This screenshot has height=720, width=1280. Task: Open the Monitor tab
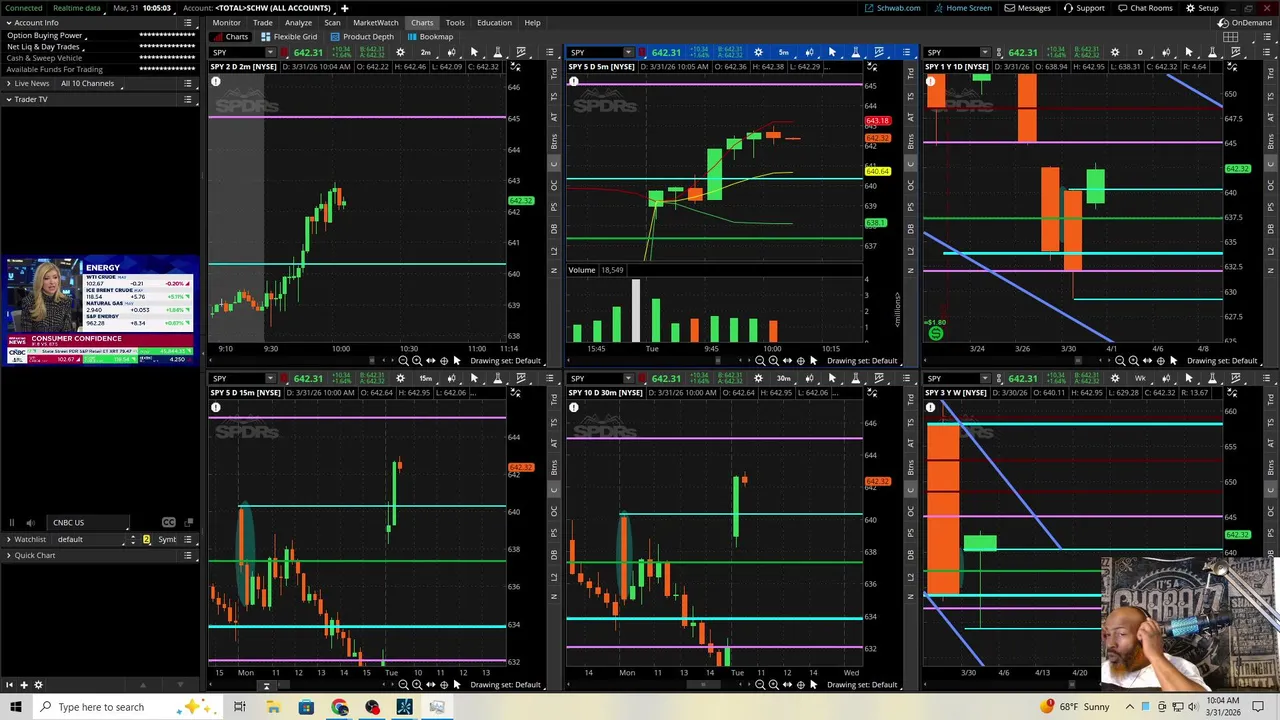coord(226,22)
